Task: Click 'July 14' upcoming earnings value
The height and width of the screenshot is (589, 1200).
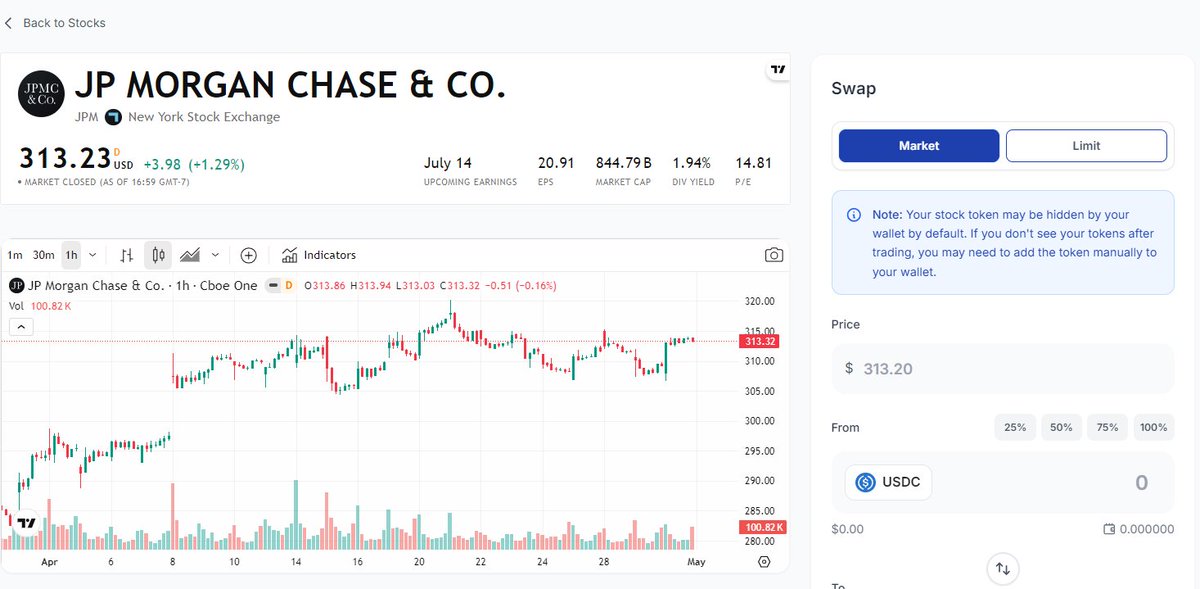Action: (x=448, y=163)
